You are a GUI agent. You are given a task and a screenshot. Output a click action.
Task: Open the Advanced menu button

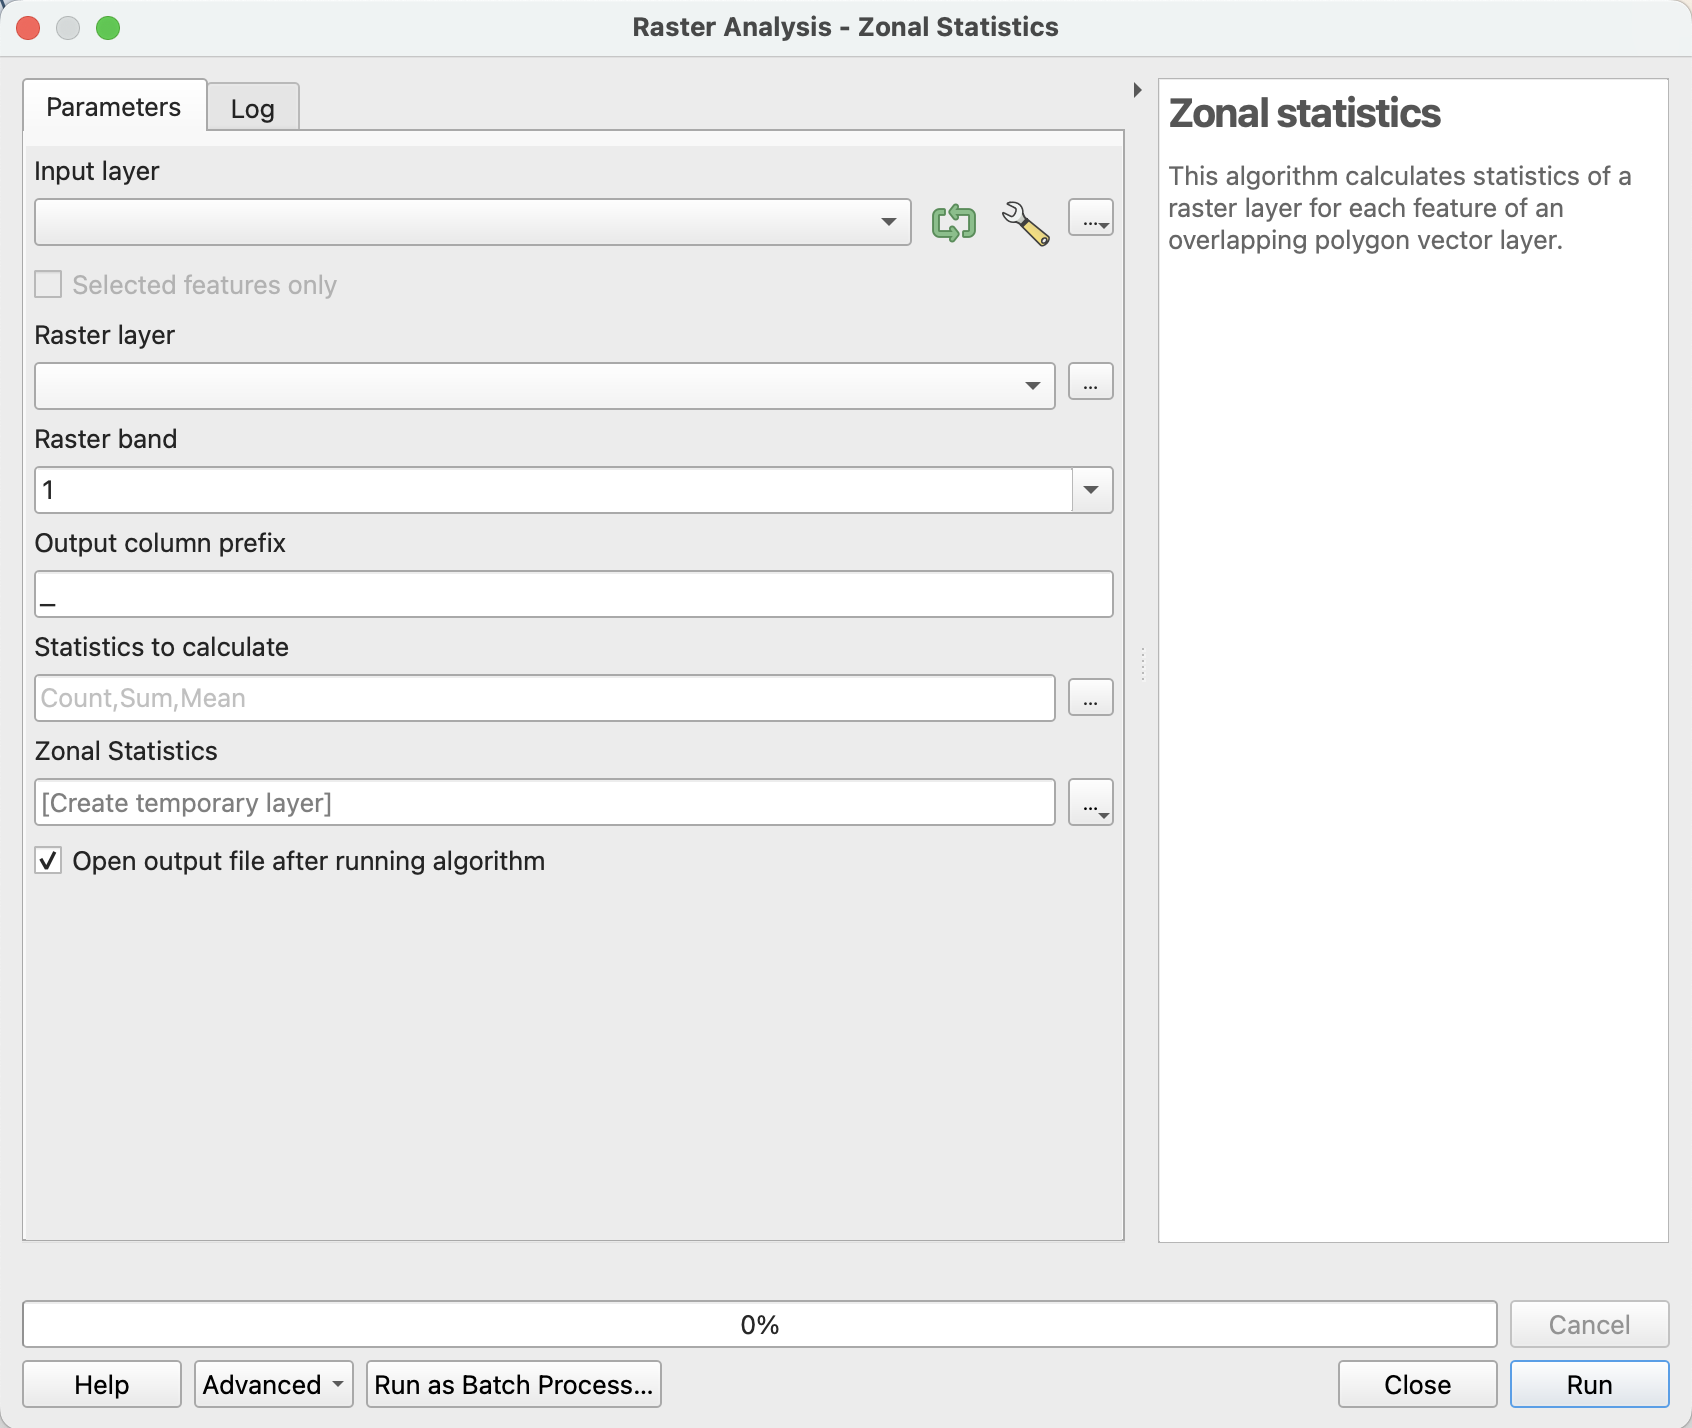274,1384
